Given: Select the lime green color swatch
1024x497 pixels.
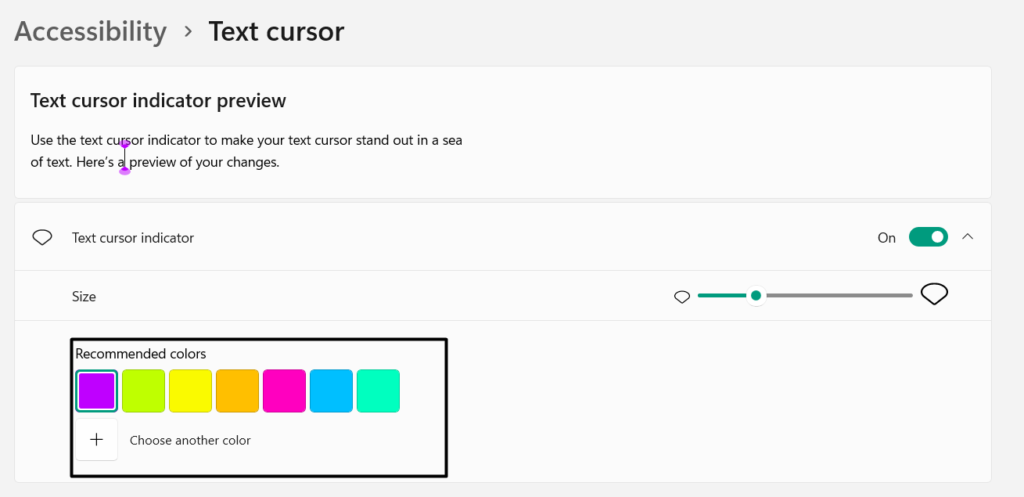Looking at the screenshot, I should (144, 391).
